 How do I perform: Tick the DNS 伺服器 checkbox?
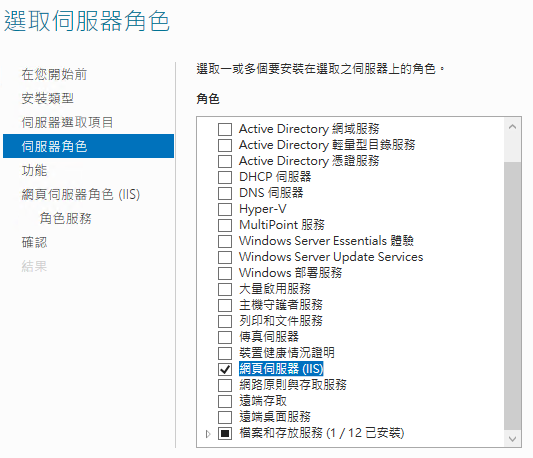coord(225,193)
